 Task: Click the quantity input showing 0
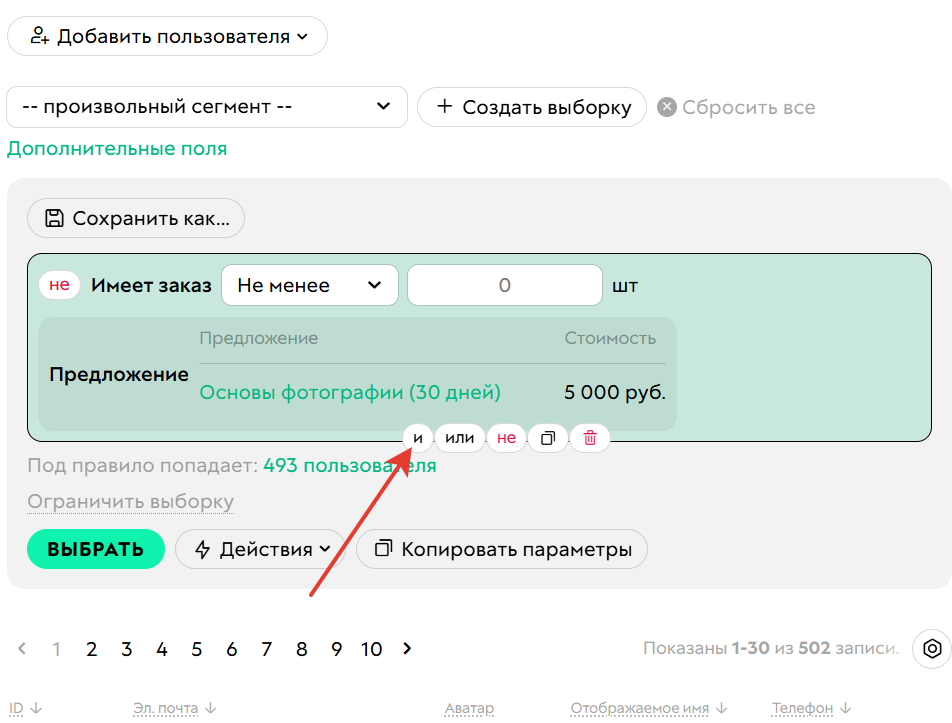tap(504, 285)
